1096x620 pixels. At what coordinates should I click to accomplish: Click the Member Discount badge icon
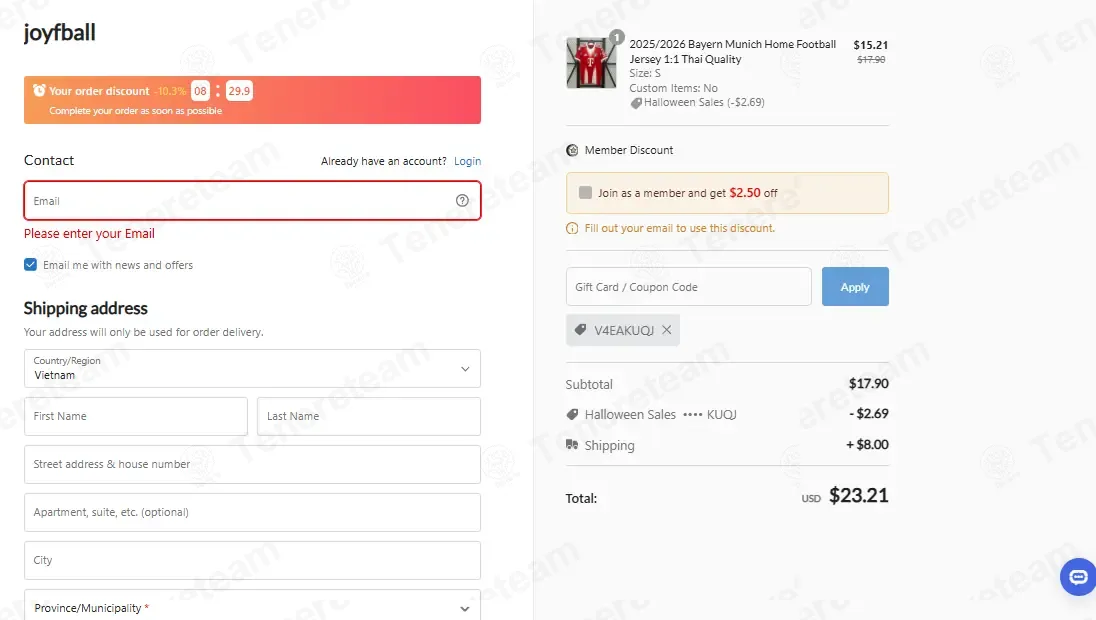(572, 150)
